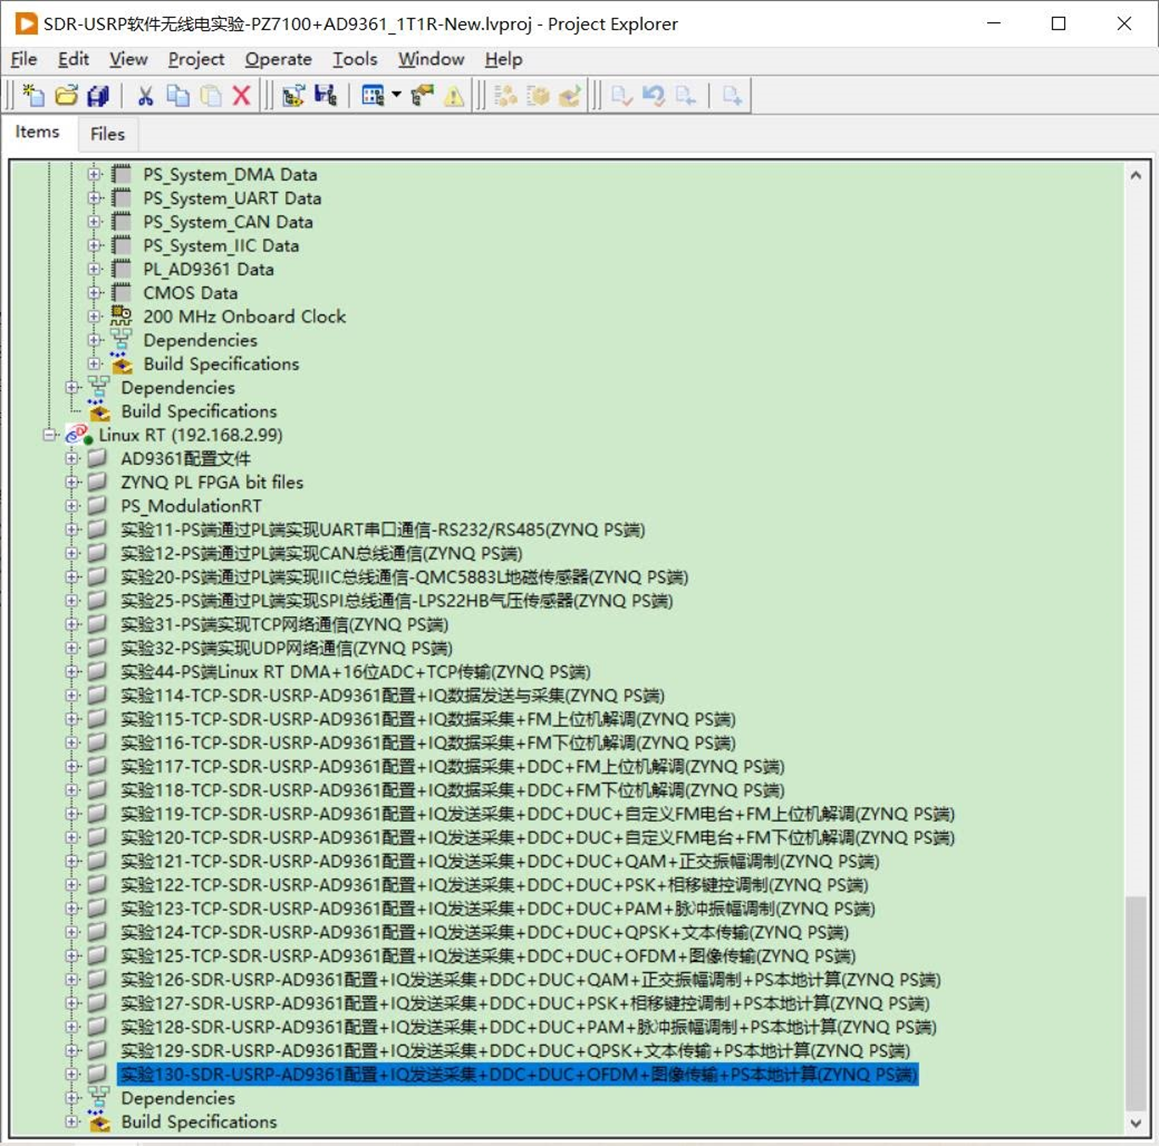Click the Build All toolbar icon

pos(506,95)
